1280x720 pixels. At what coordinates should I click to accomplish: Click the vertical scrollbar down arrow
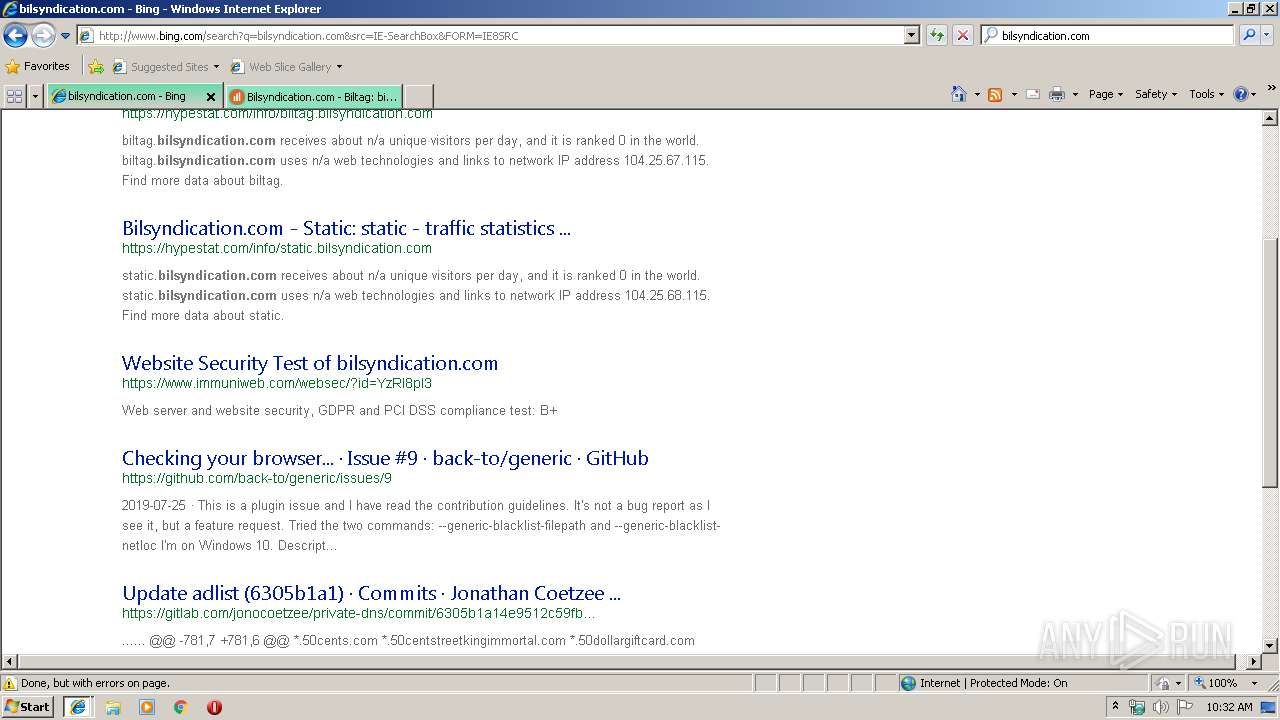[1270, 646]
